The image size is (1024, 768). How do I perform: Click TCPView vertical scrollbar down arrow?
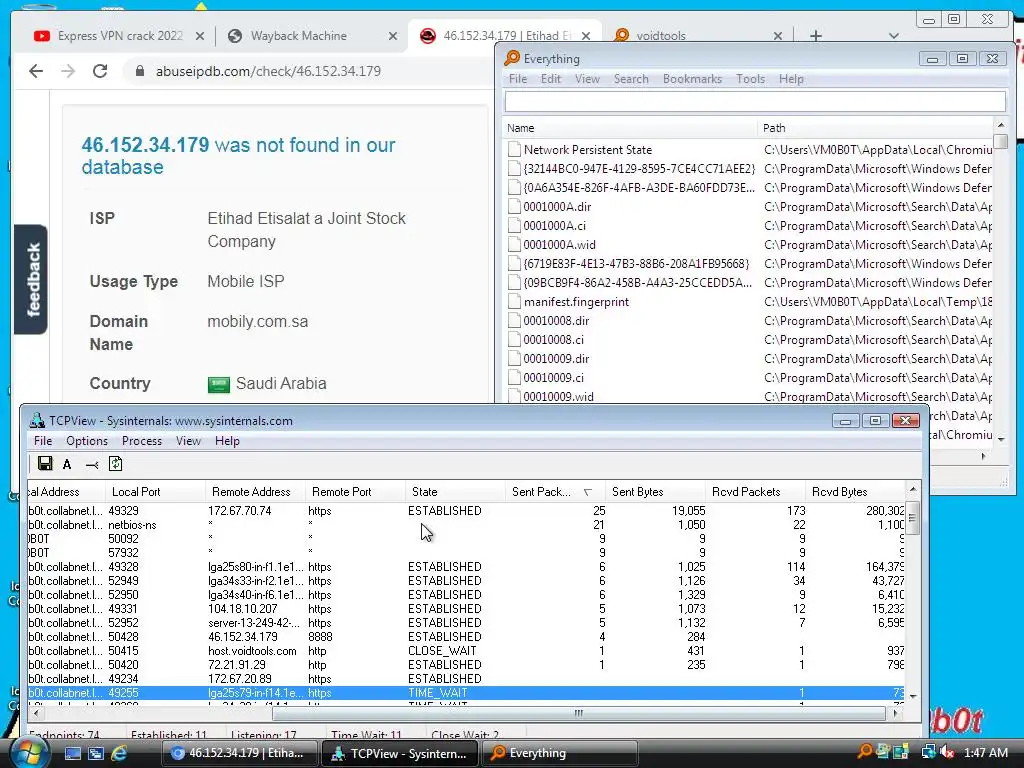click(913, 696)
